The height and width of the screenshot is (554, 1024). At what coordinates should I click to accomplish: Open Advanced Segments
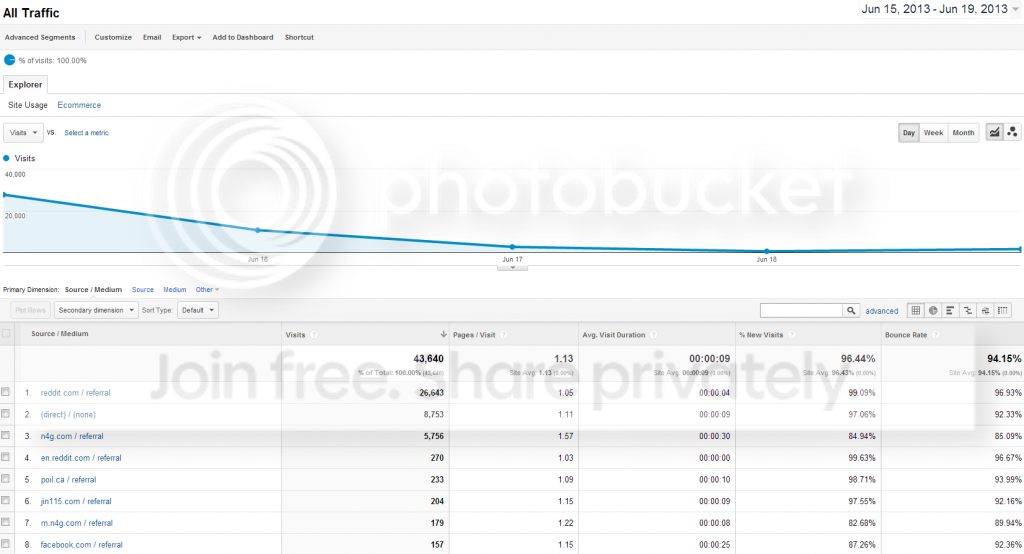click(x=40, y=37)
